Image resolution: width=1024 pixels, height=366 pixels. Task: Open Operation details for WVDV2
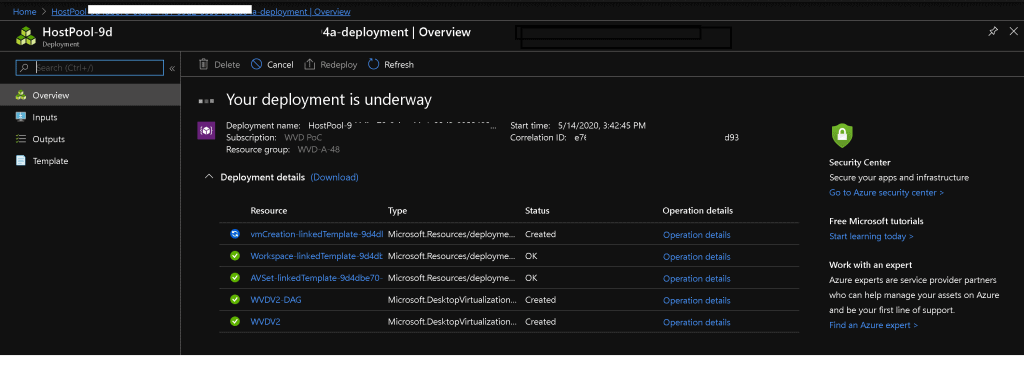(x=696, y=322)
